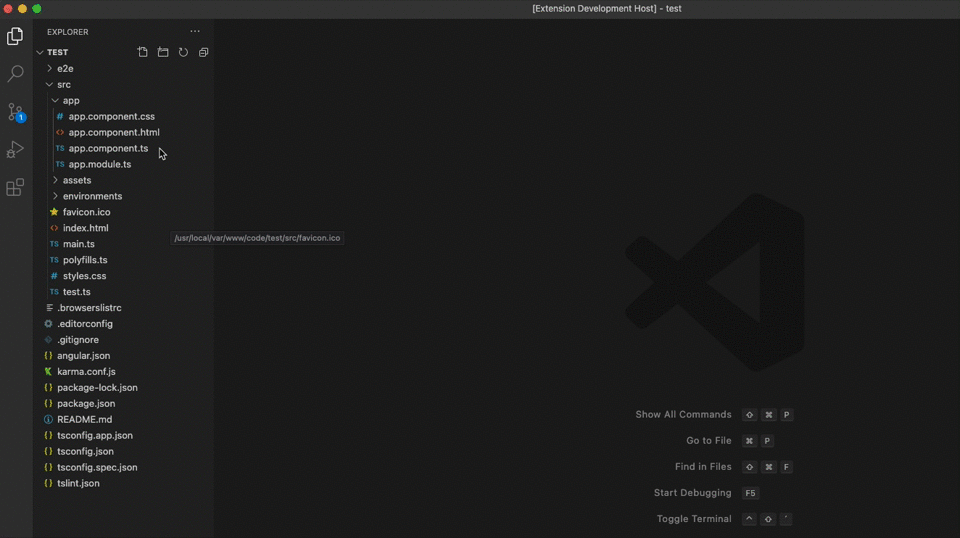This screenshot has width=960, height=538.
Task: Open Explorer views and more actions menu
Action: click(x=195, y=31)
